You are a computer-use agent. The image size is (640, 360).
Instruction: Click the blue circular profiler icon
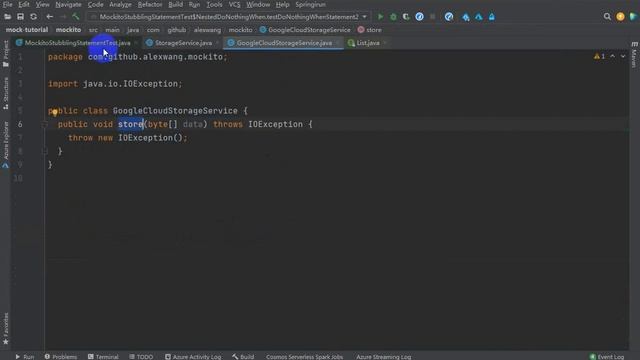(419, 17)
